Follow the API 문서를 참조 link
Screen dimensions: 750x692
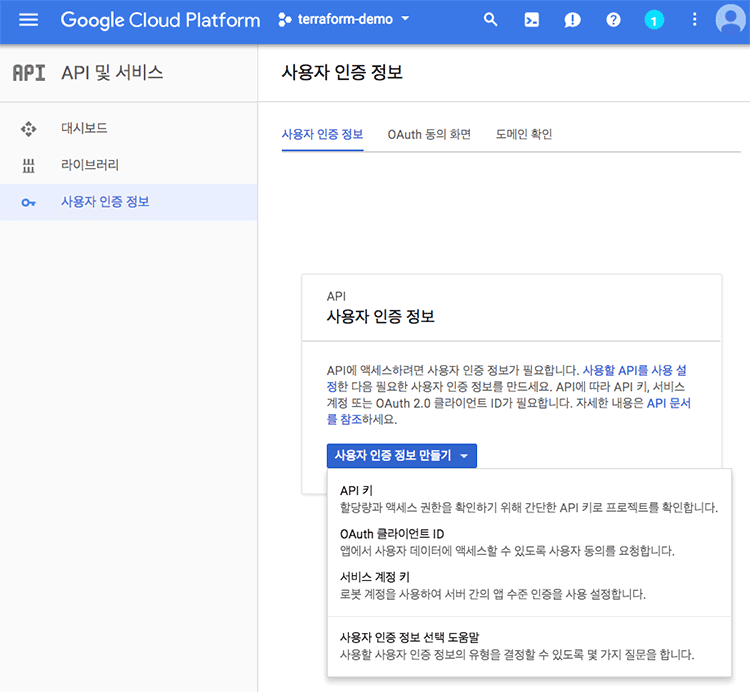669,403
